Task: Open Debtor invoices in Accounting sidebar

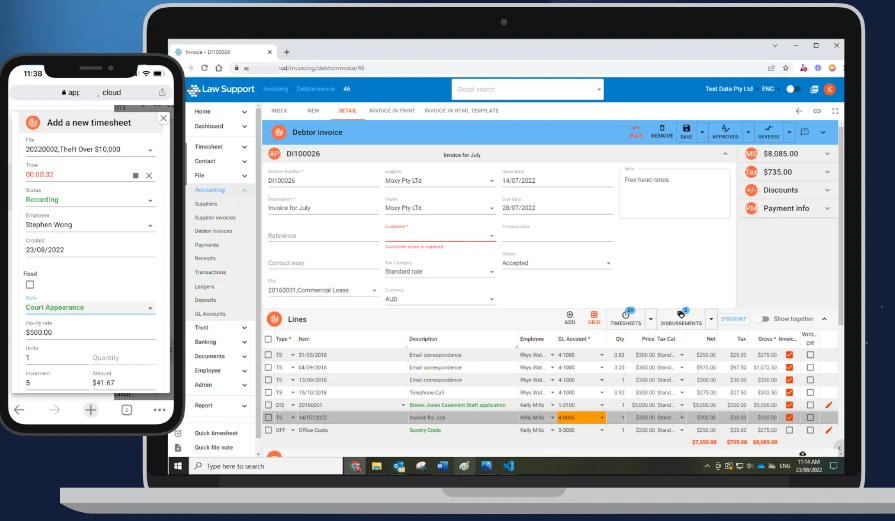Action: 212,231
